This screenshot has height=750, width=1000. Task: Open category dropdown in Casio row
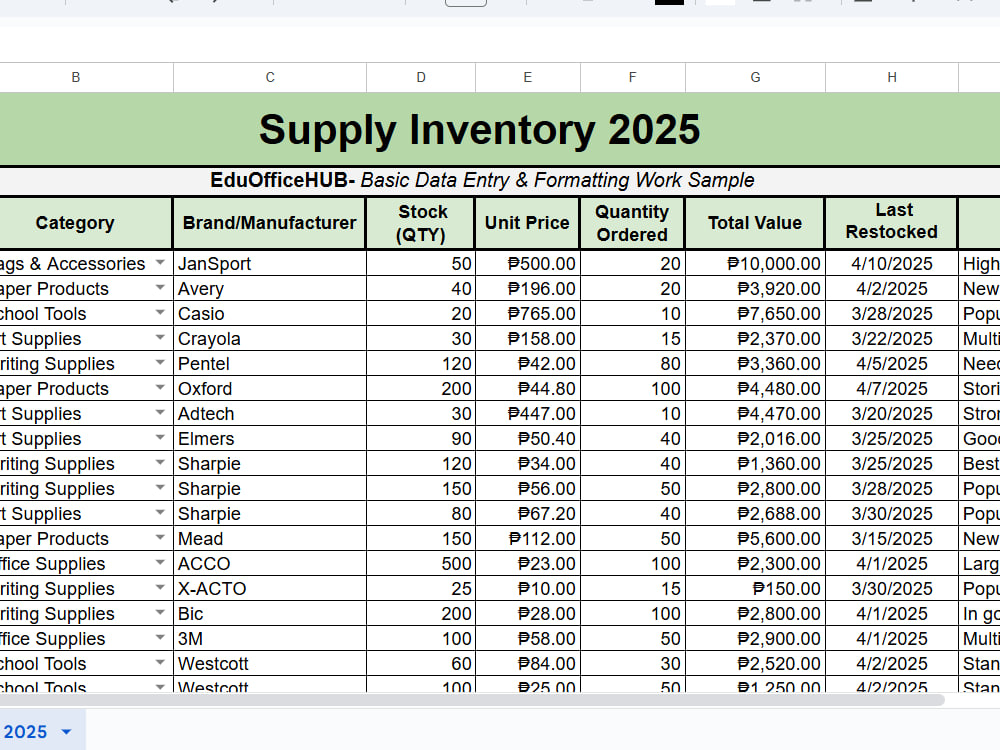coord(160,312)
